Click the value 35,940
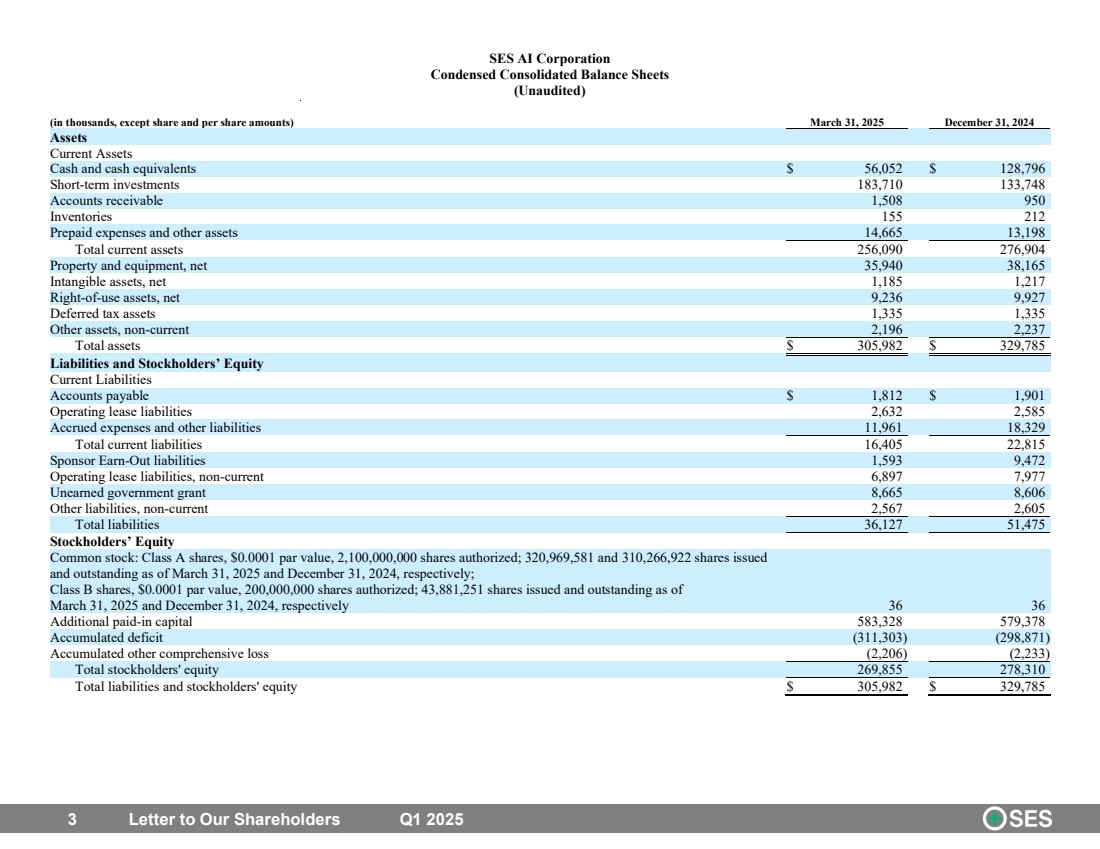Image resolution: width=1100 pixels, height=849 pixels. pos(883,266)
